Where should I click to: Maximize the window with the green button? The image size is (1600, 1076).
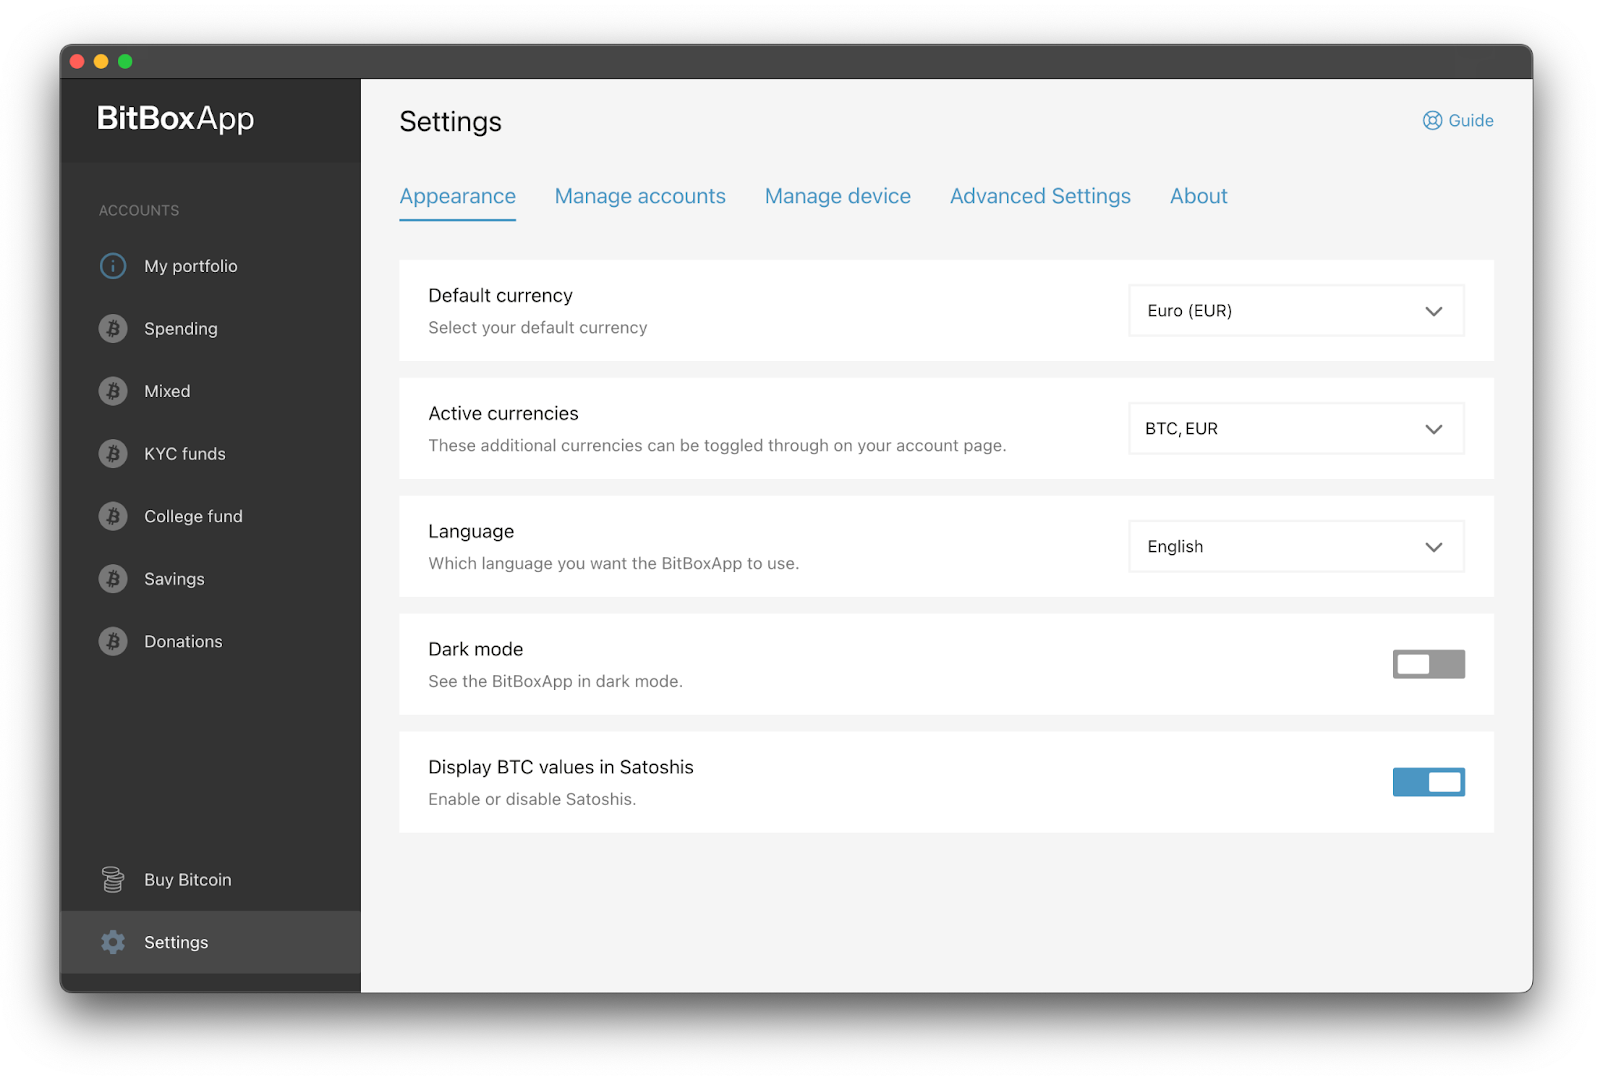125,62
